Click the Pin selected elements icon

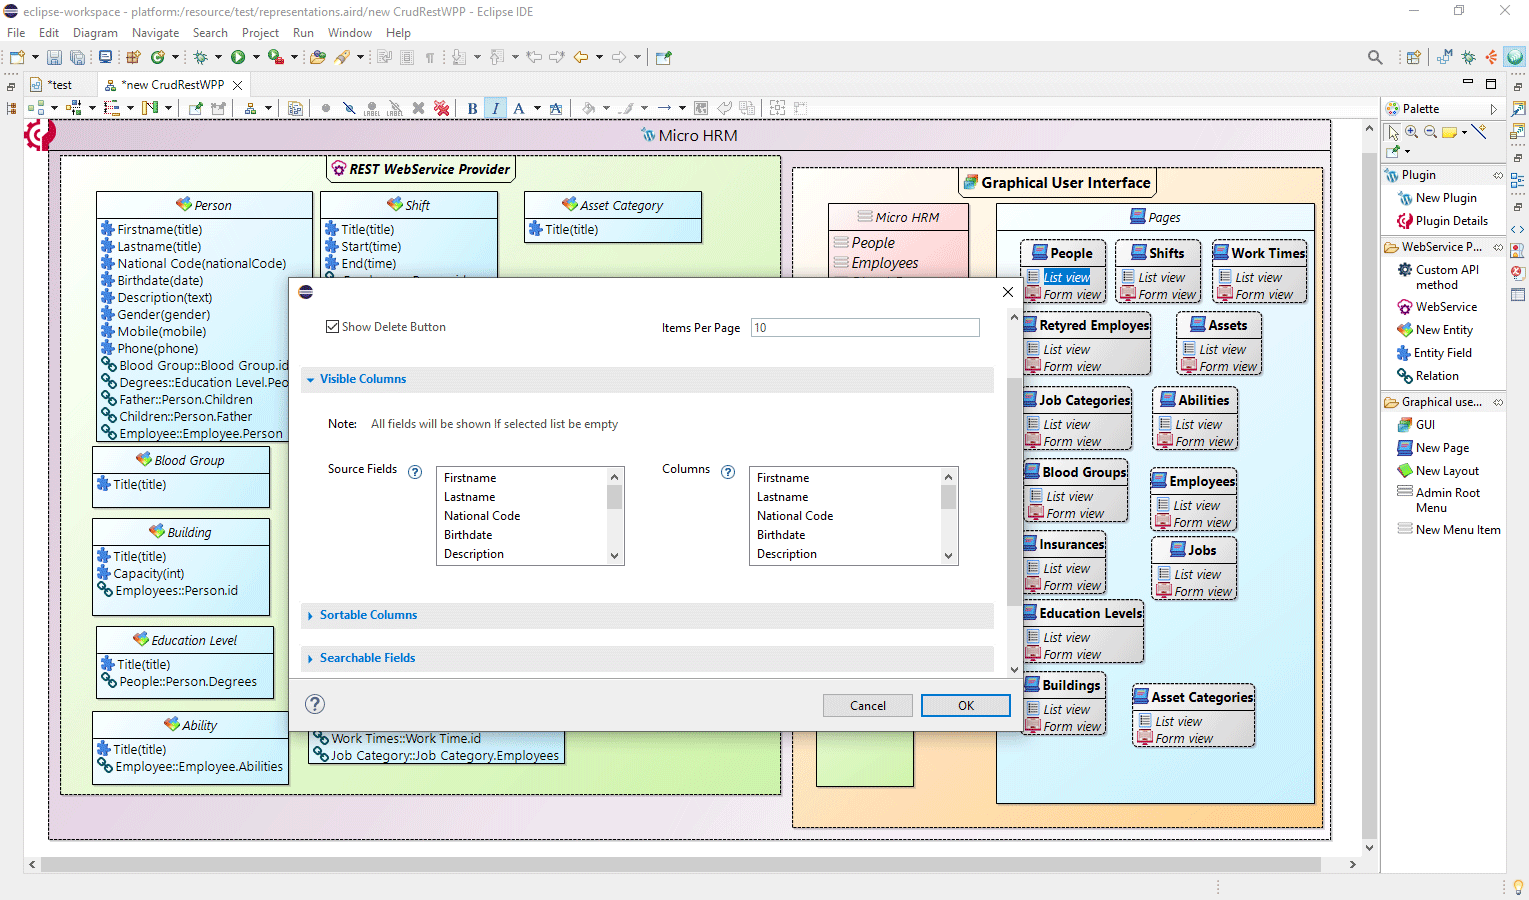click(195, 108)
